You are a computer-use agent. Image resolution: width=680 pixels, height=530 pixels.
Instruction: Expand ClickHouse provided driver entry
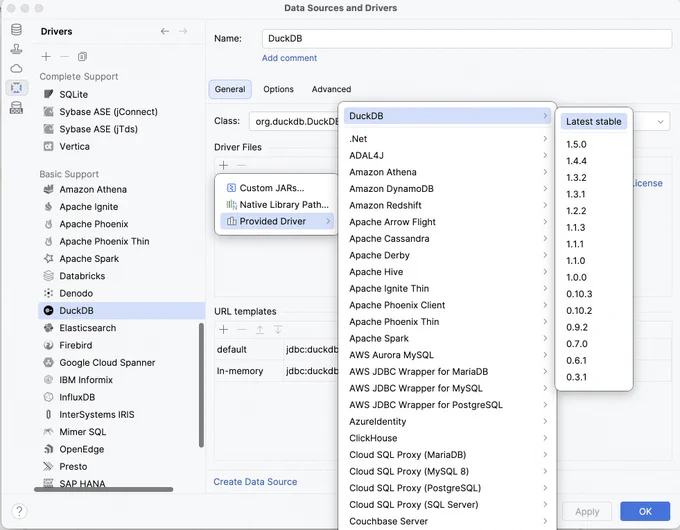tap(447, 438)
